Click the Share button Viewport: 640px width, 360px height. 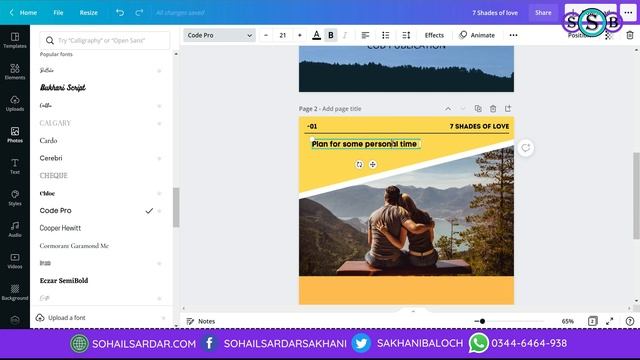click(543, 13)
